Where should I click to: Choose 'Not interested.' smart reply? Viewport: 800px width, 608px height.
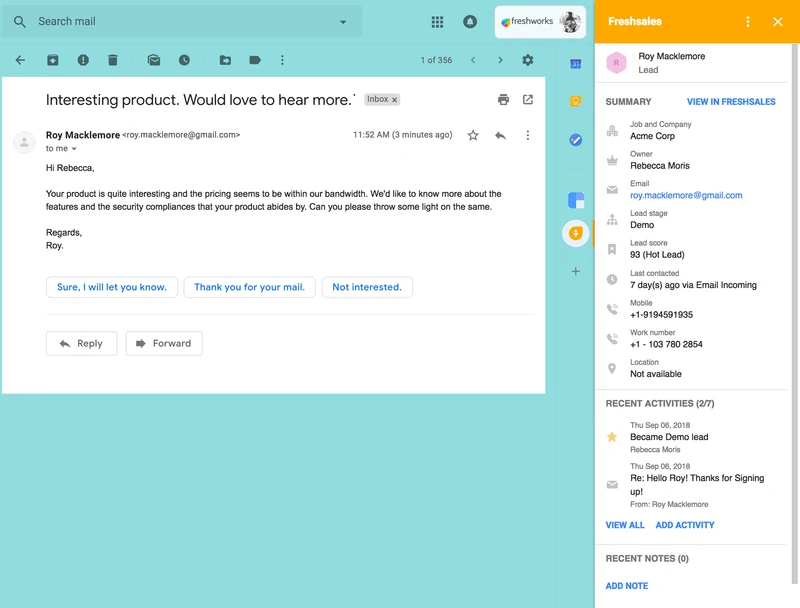367,287
